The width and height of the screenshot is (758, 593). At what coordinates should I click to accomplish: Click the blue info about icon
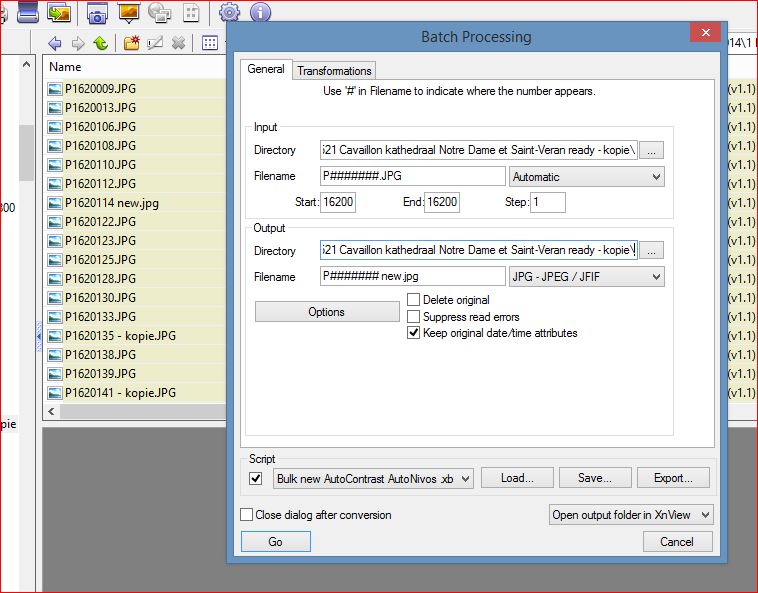[260, 13]
